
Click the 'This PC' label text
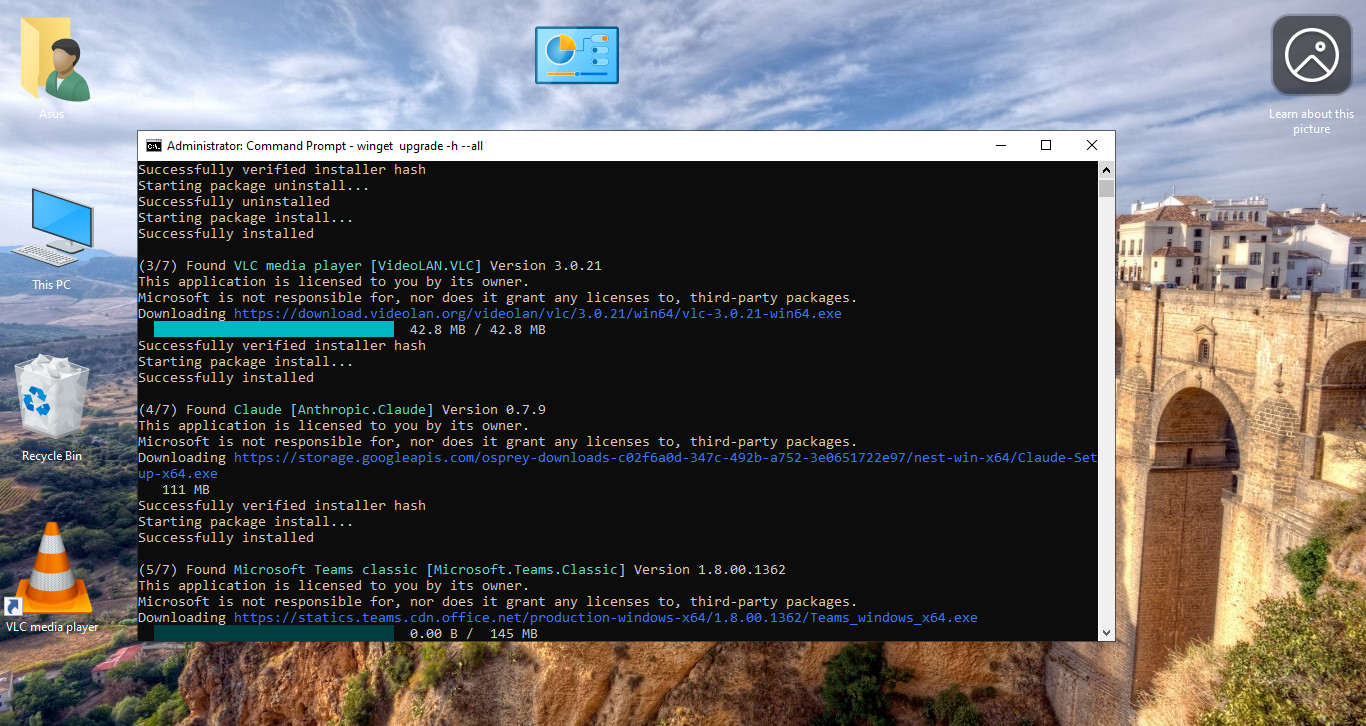[x=52, y=285]
